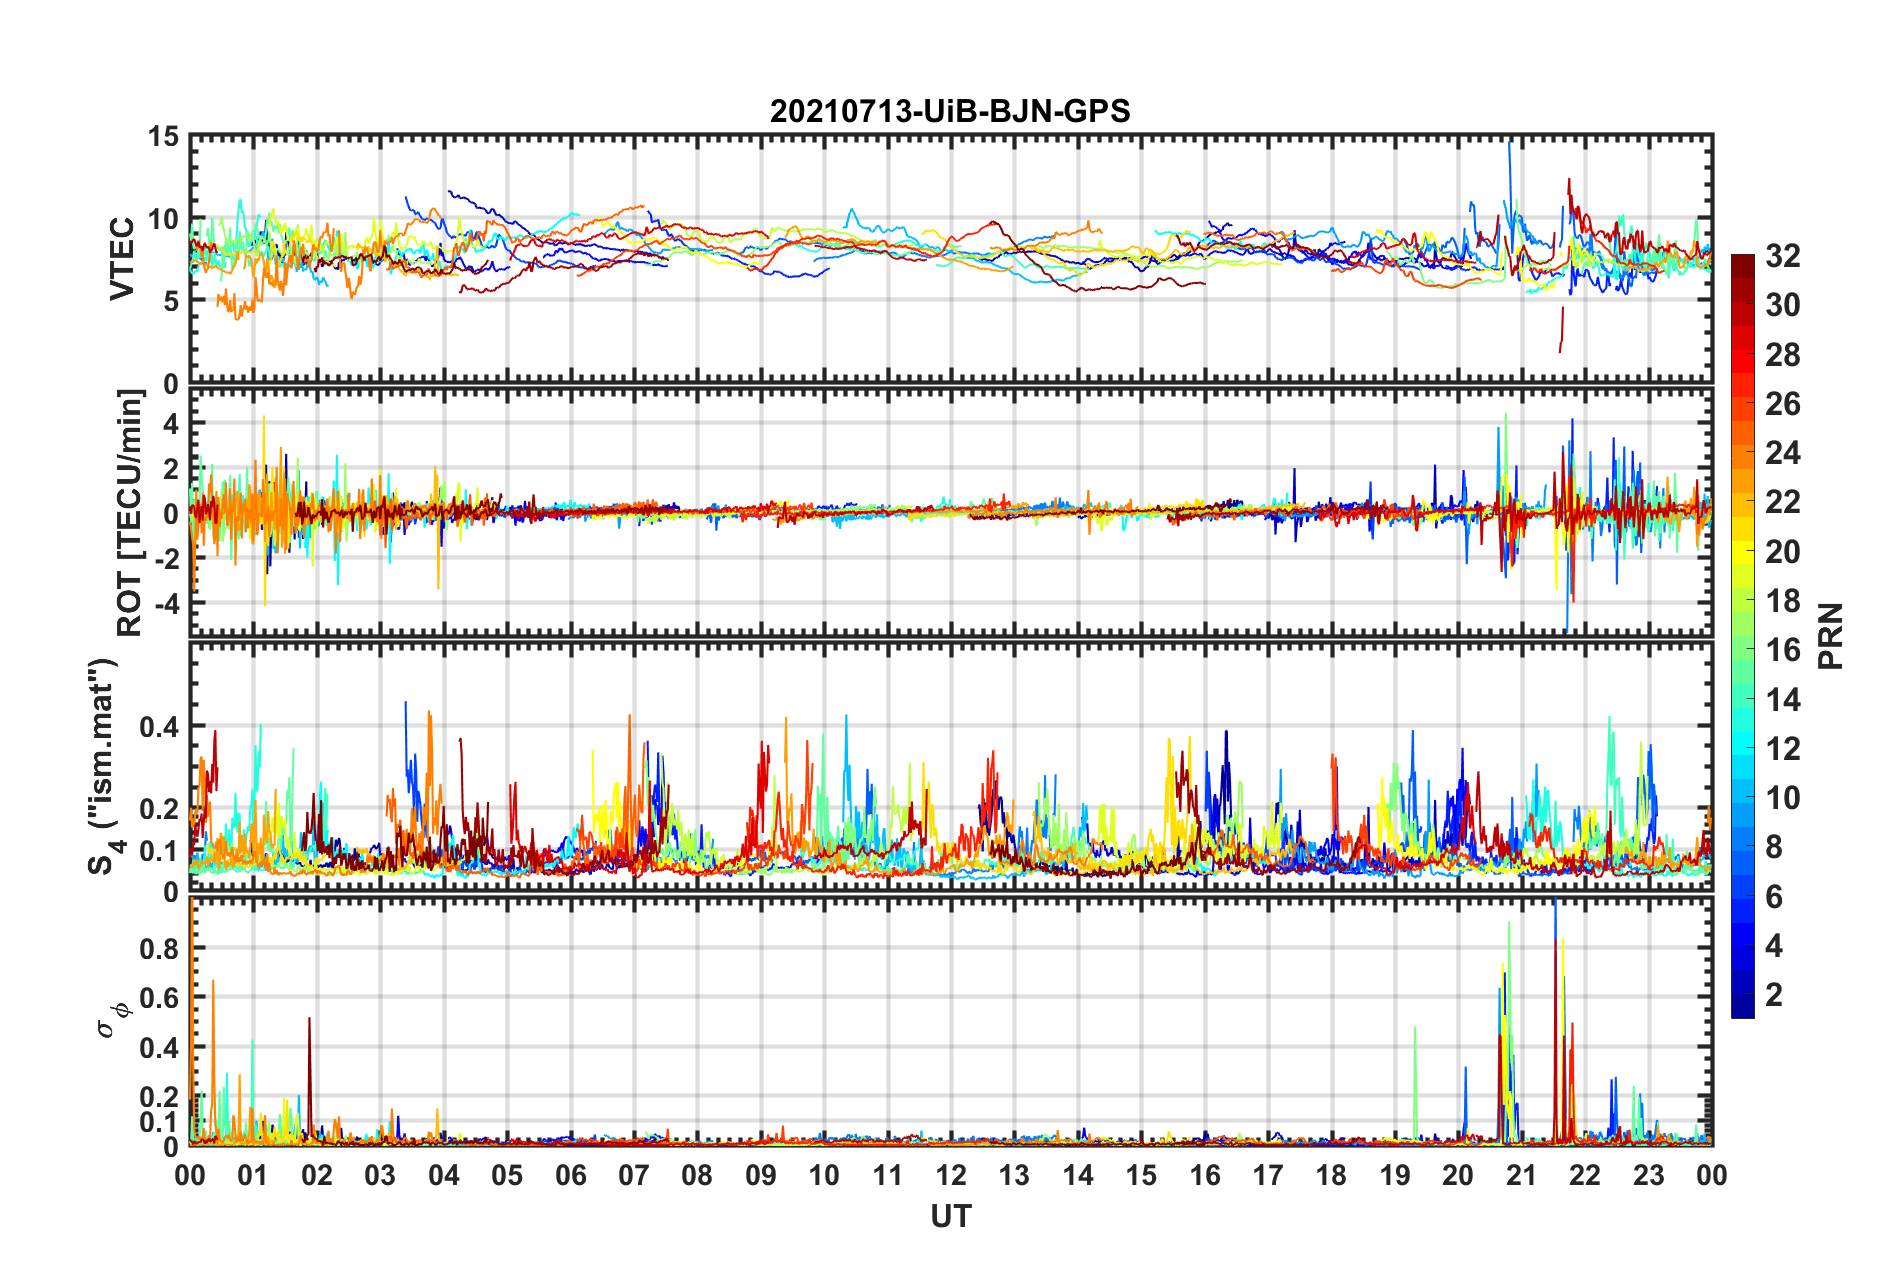Click x-axis tick label 03
The width and height of the screenshot is (1902, 1272).
point(380,1175)
